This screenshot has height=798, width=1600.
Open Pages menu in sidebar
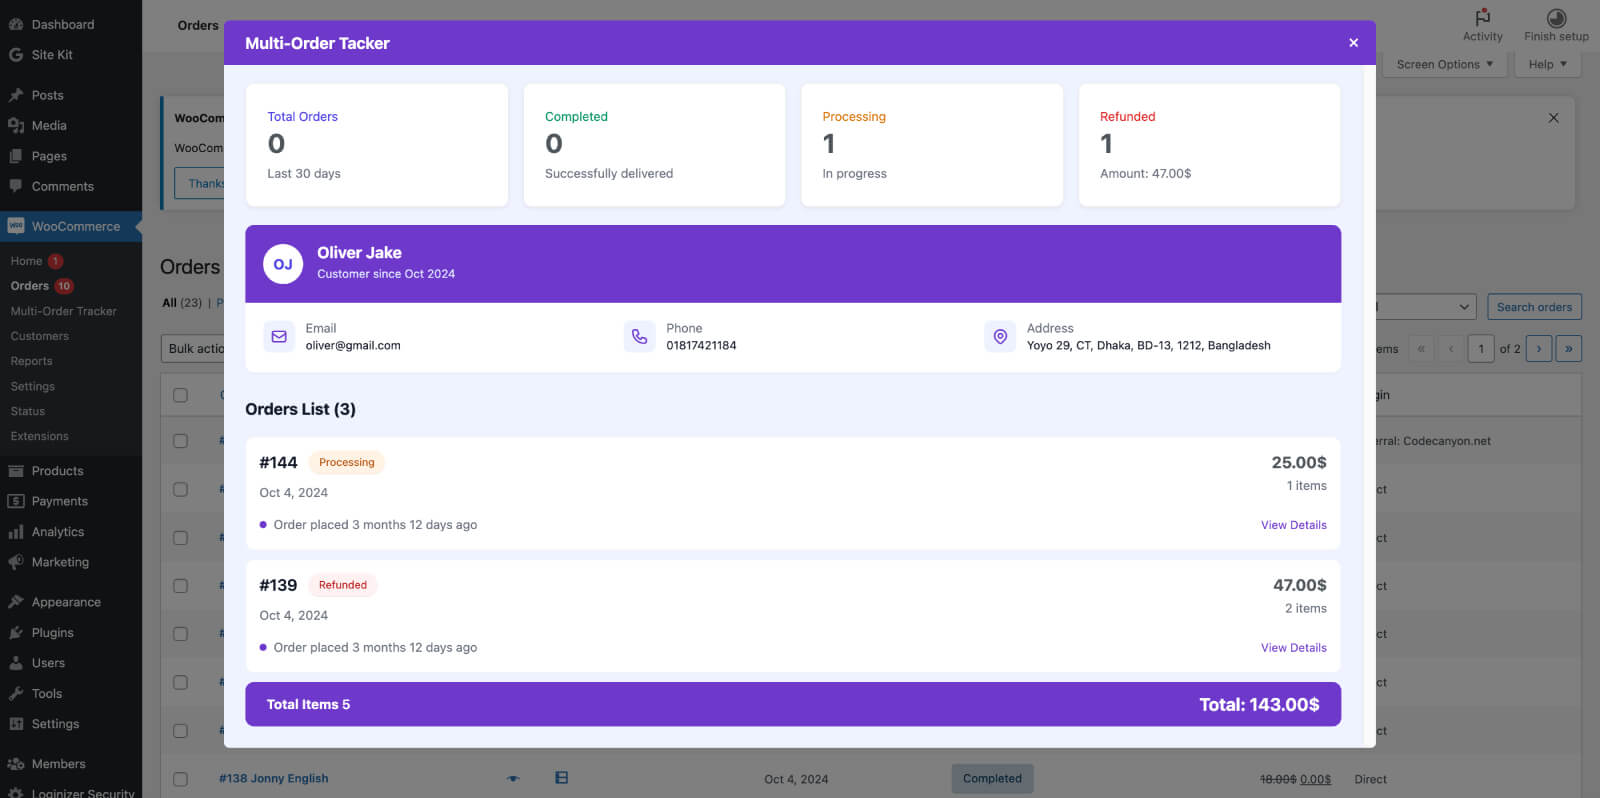pos(49,156)
